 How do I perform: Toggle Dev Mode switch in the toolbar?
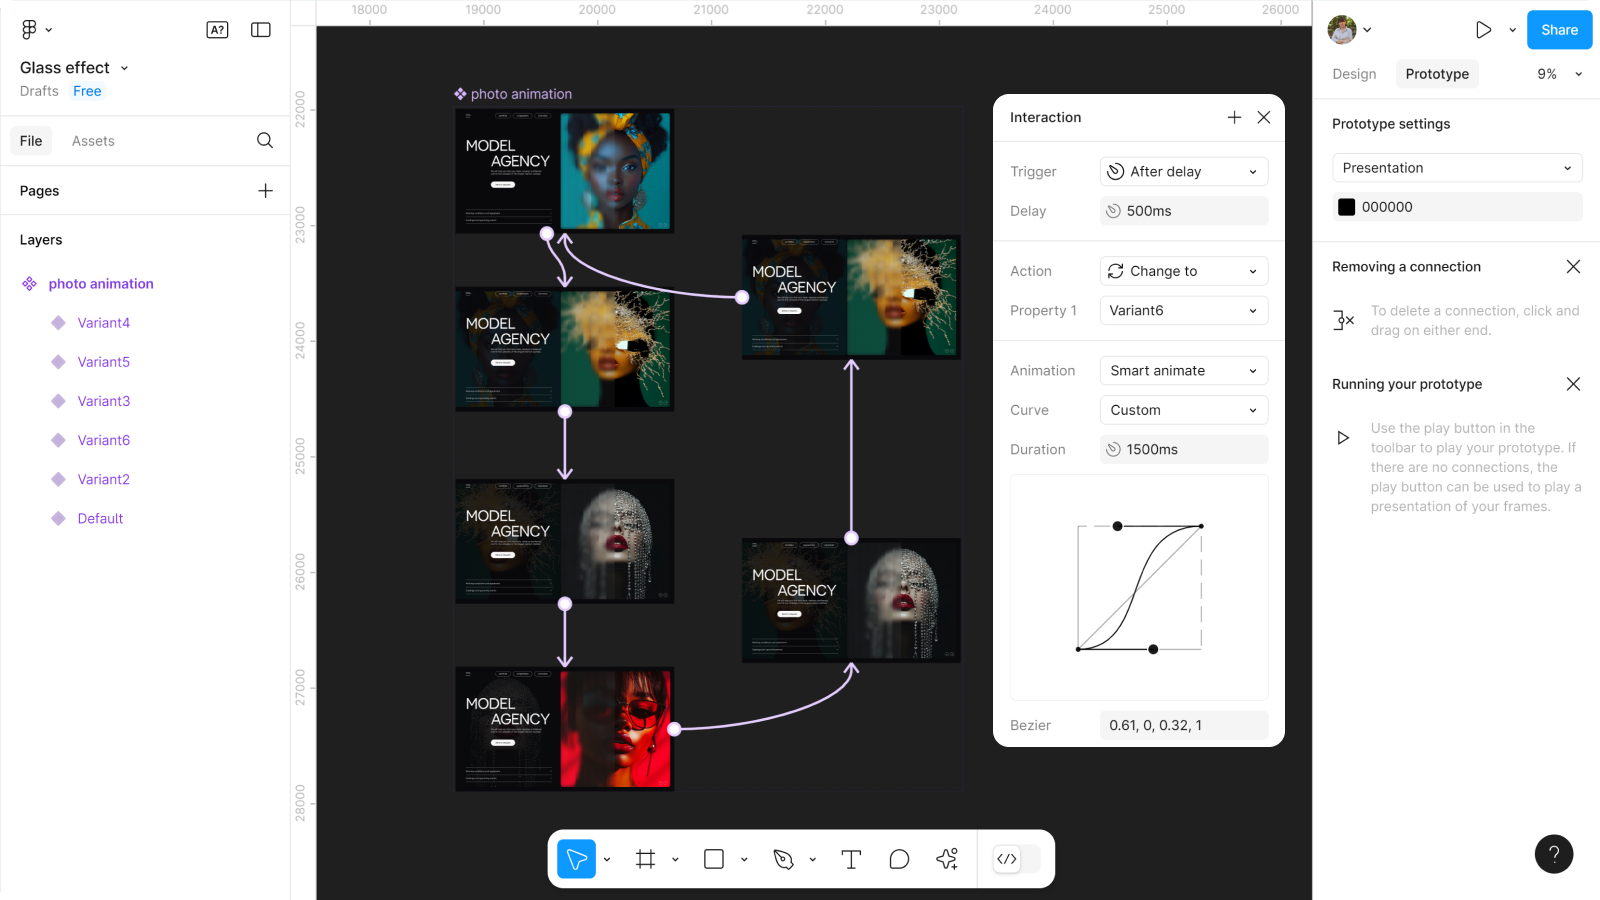pos(1016,859)
